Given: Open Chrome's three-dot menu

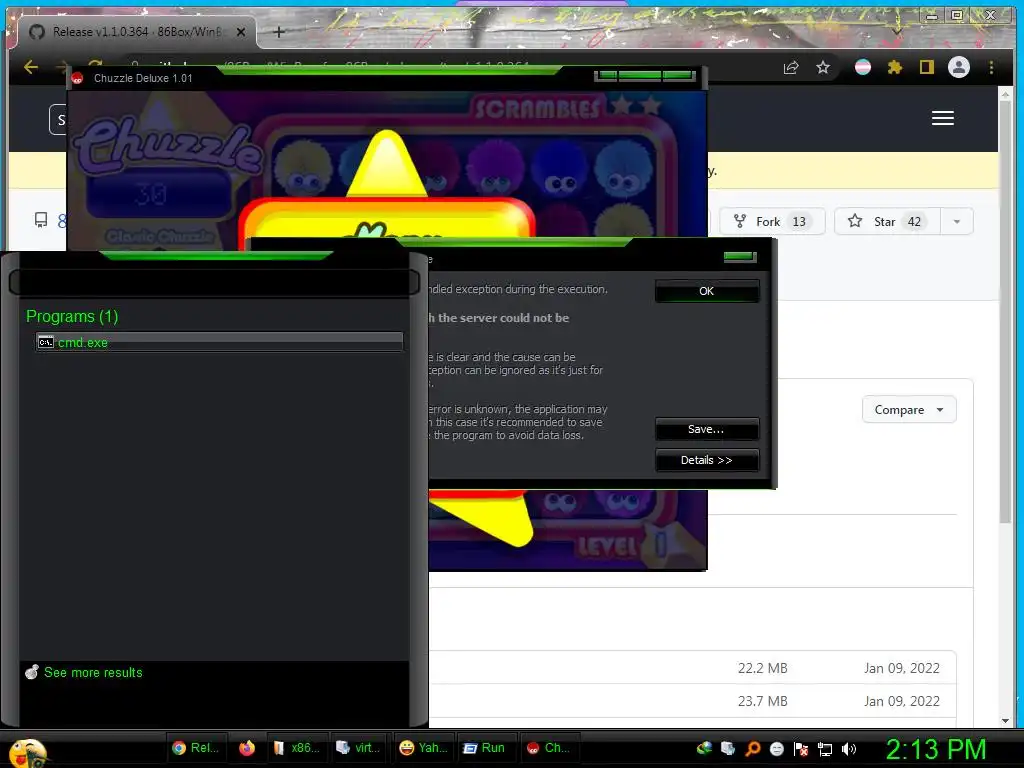Looking at the screenshot, I should point(991,67).
